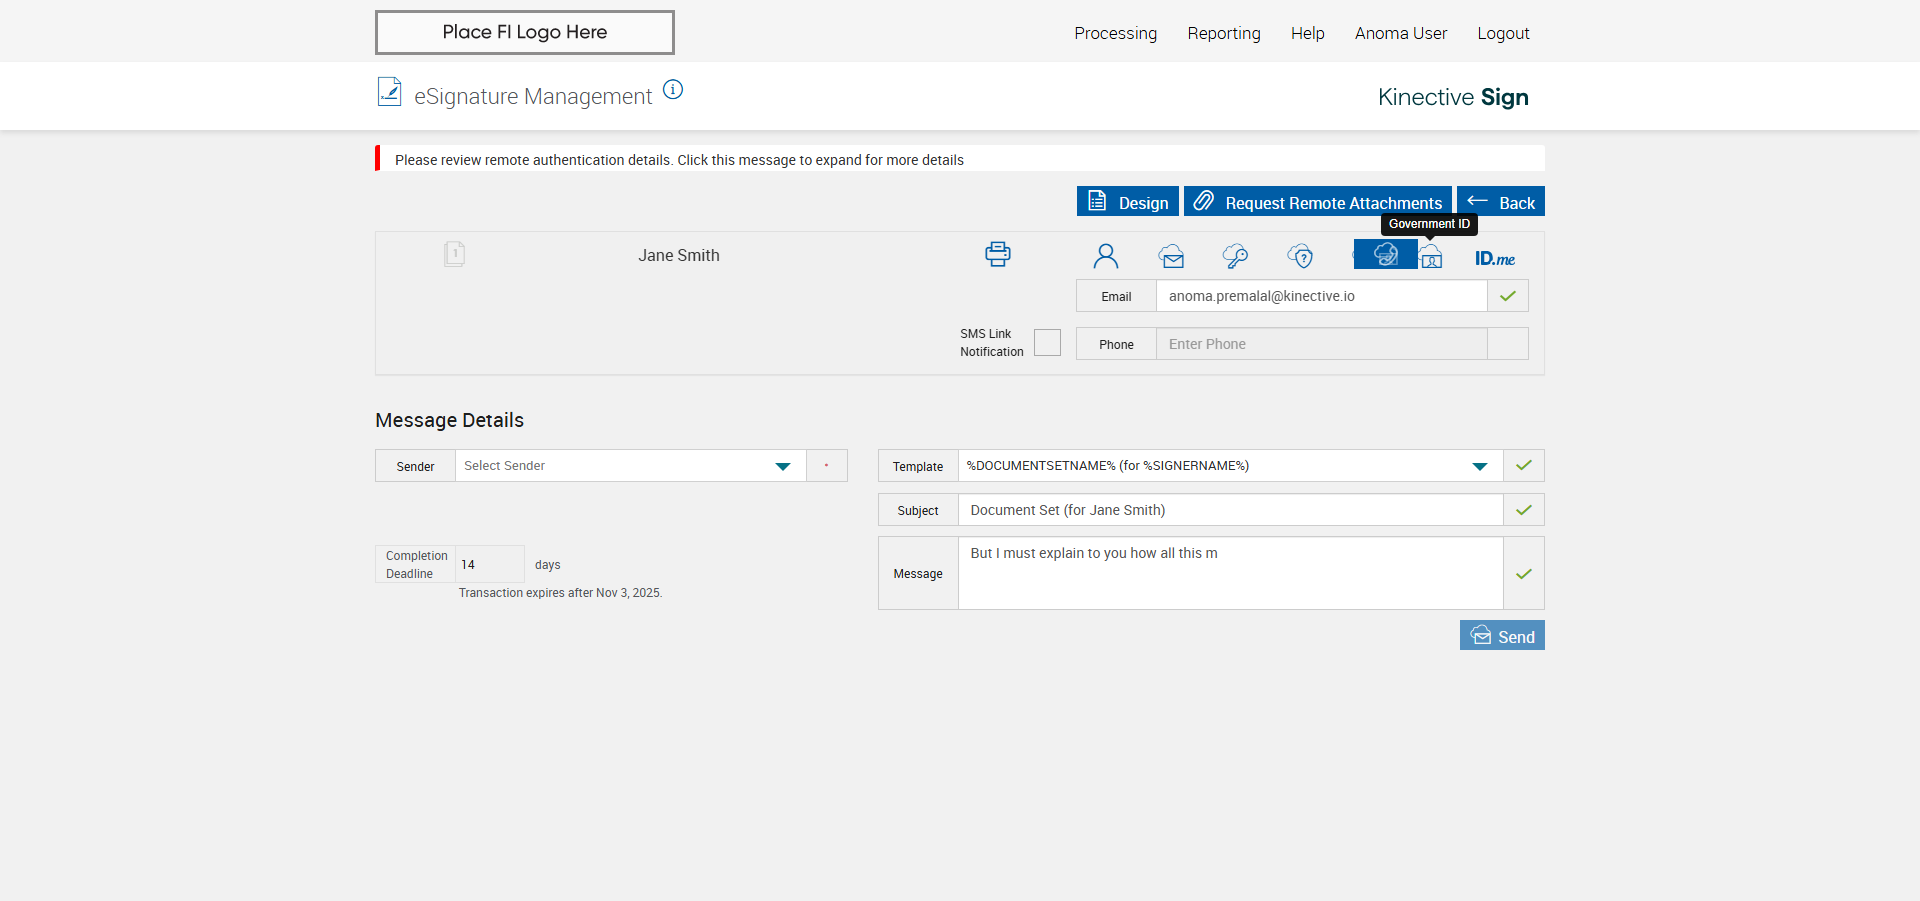This screenshot has height=901, width=1920.
Task: Select the ID.me authentication option
Action: [1494, 259]
